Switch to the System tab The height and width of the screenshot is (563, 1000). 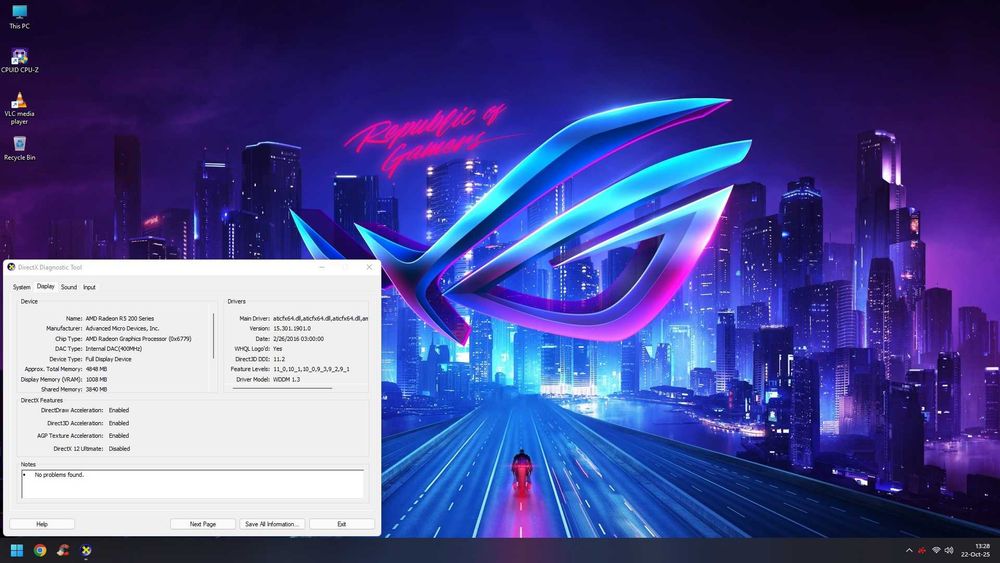[x=22, y=287]
